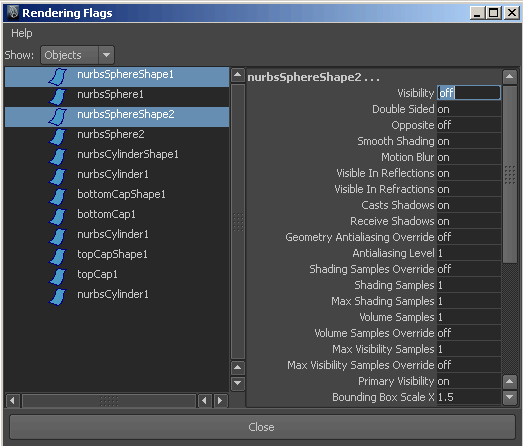The height and width of the screenshot is (446, 523).
Task: Toggle the Casts Shadows value field
Action: tap(469, 205)
